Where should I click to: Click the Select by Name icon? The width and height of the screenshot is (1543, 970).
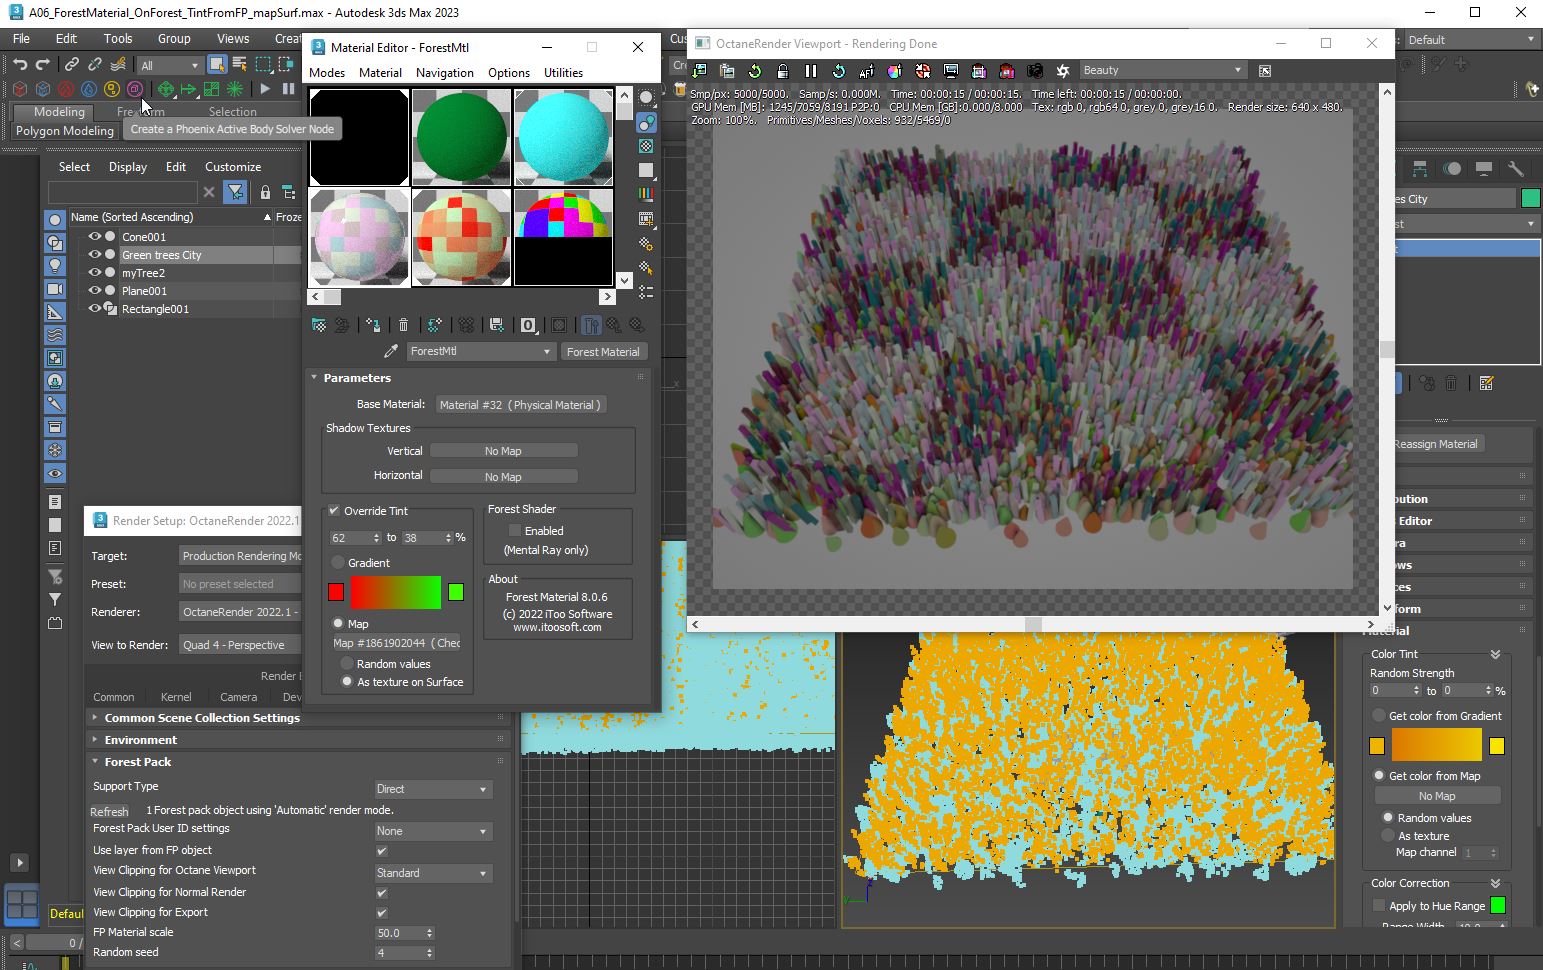click(240, 64)
